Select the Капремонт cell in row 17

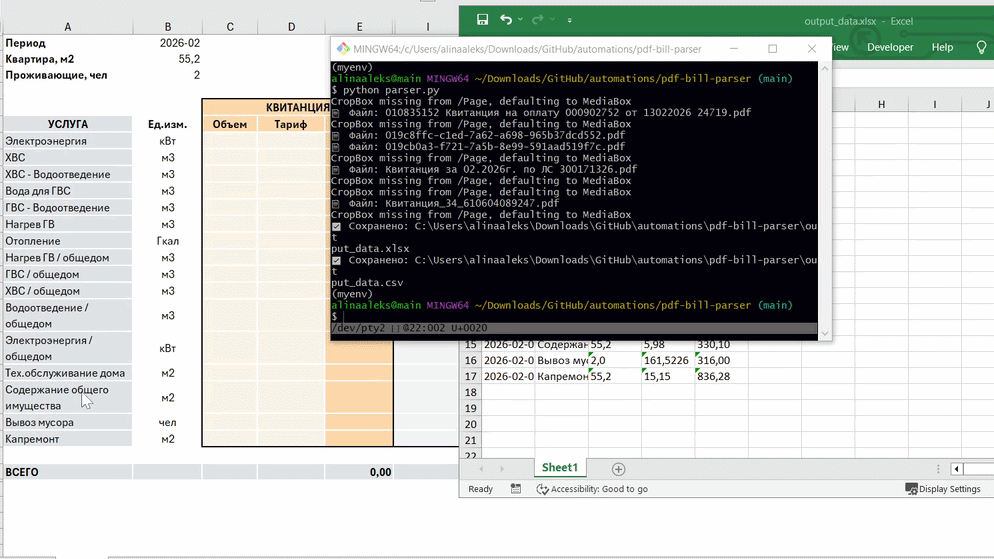tap(562, 376)
